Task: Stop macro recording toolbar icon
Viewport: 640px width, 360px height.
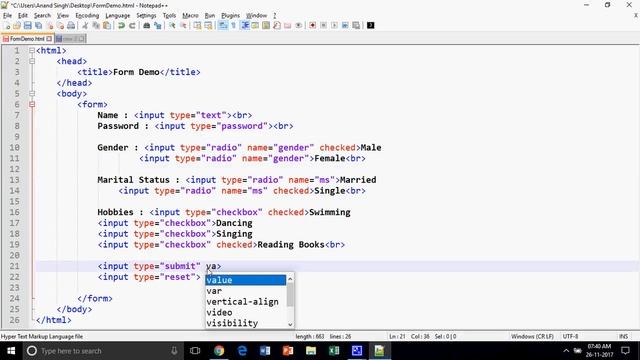Action: click(x=323, y=25)
